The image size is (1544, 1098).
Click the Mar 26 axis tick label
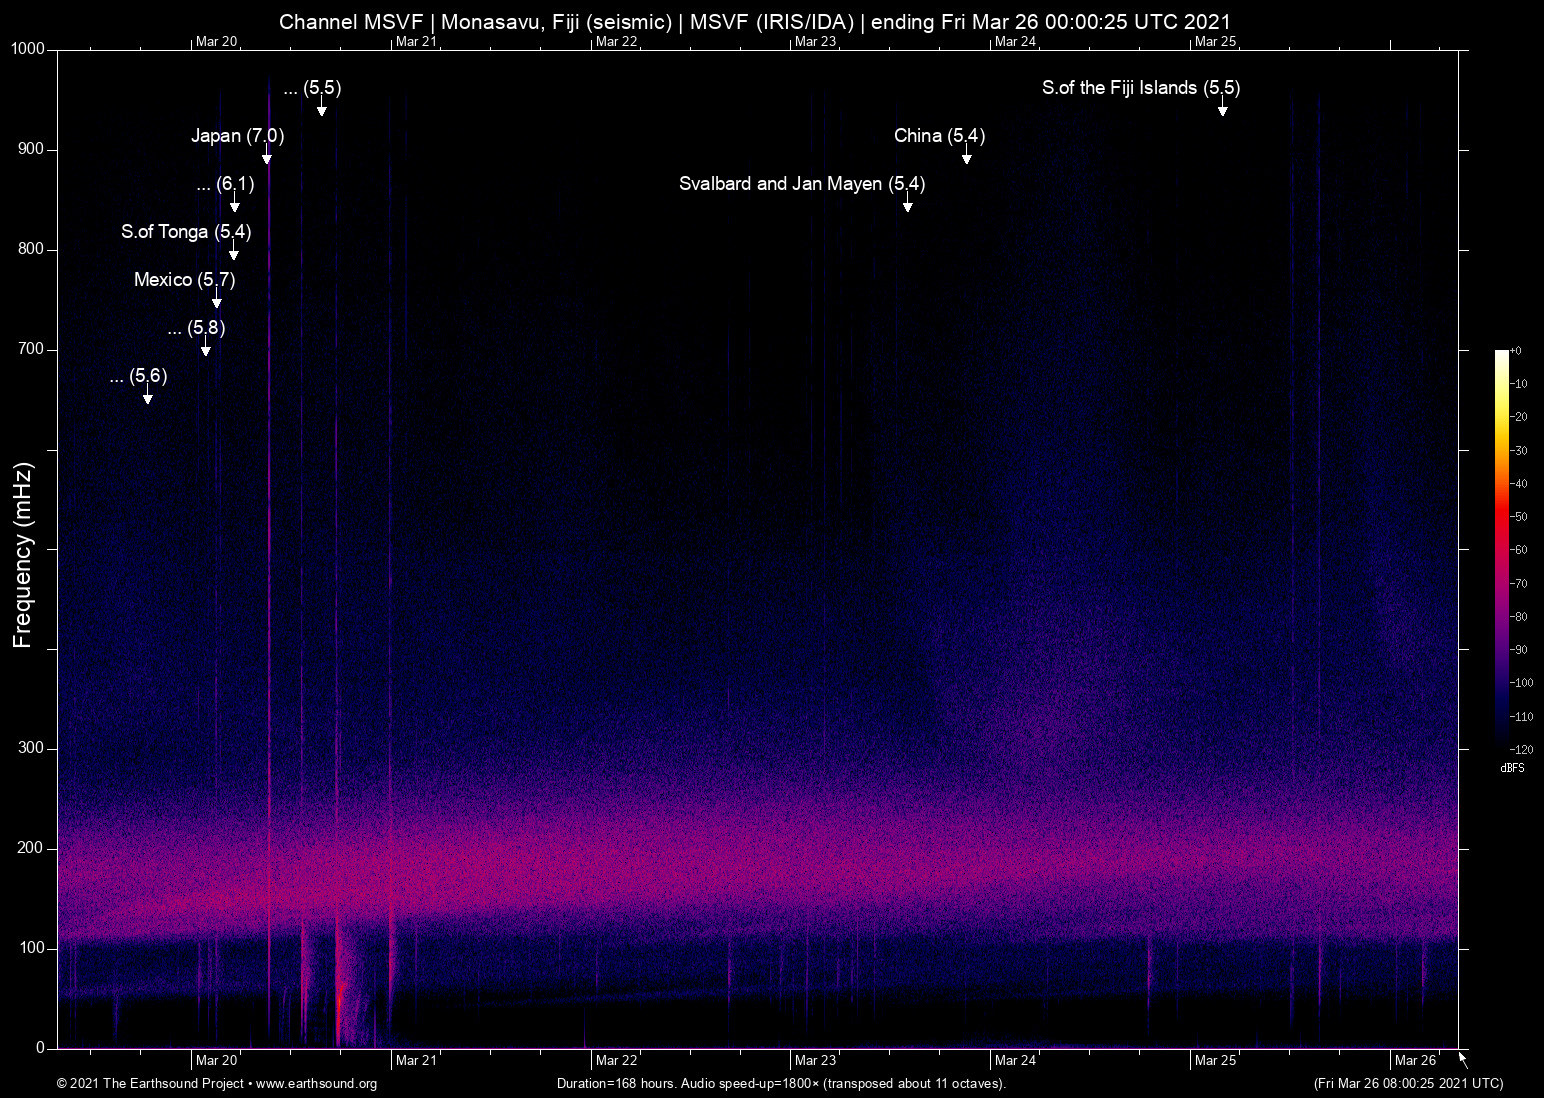pyautogui.click(x=1416, y=1059)
